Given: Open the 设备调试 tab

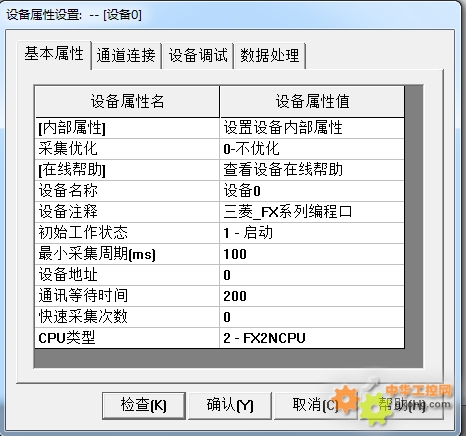Looking at the screenshot, I should 198,56.
